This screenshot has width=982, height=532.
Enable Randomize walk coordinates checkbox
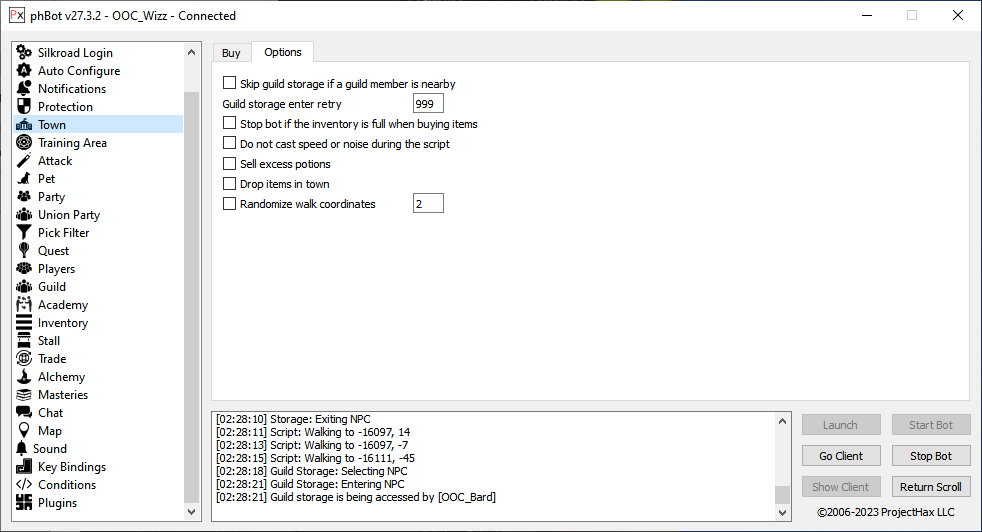(x=230, y=204)
